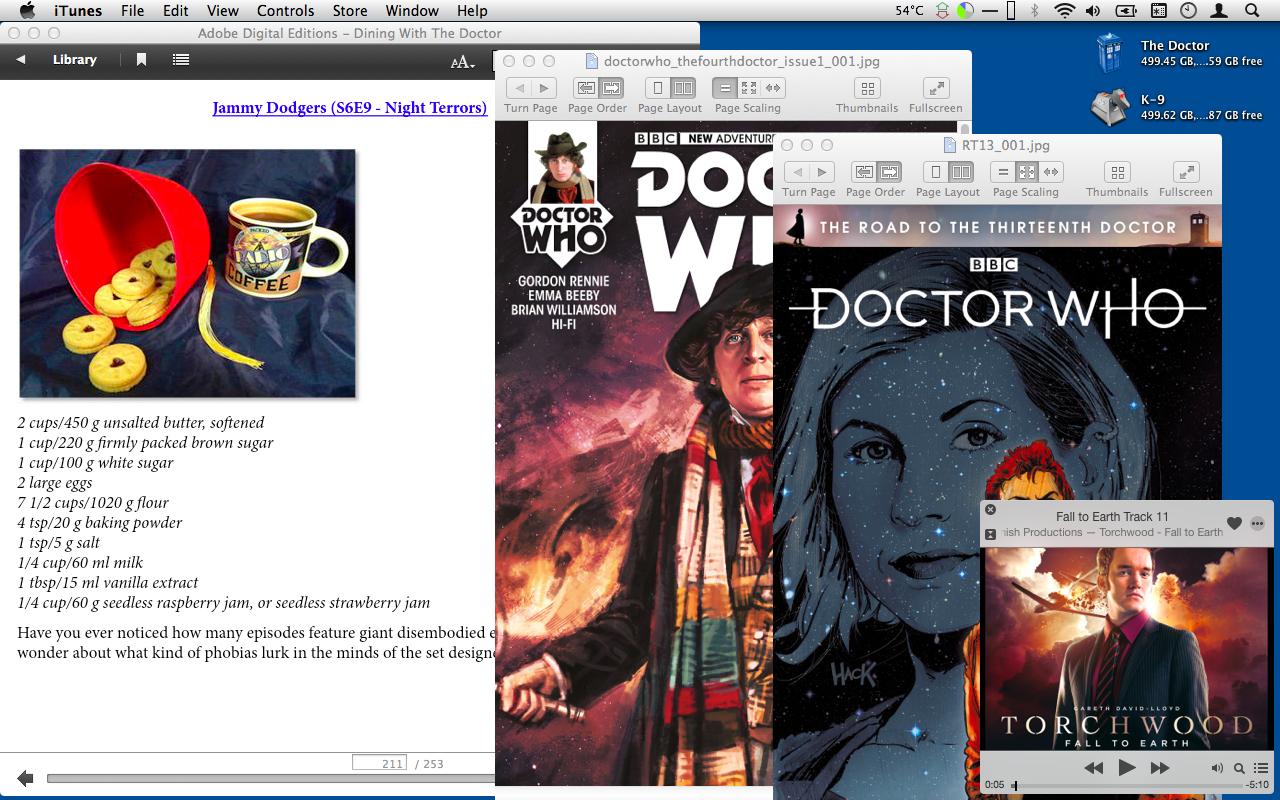
Task: Choose fit-width scaling in RT13_001.jpg window
Action: pos(1050,172)
